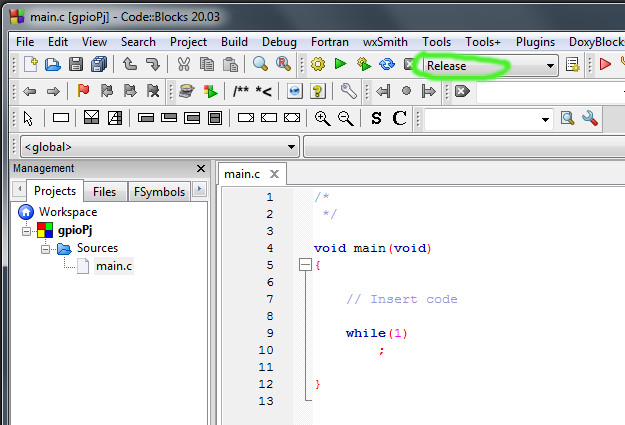Open Replace dialog icon
Viewport: 625px width, 425px height.
click(x=283, y=64)
